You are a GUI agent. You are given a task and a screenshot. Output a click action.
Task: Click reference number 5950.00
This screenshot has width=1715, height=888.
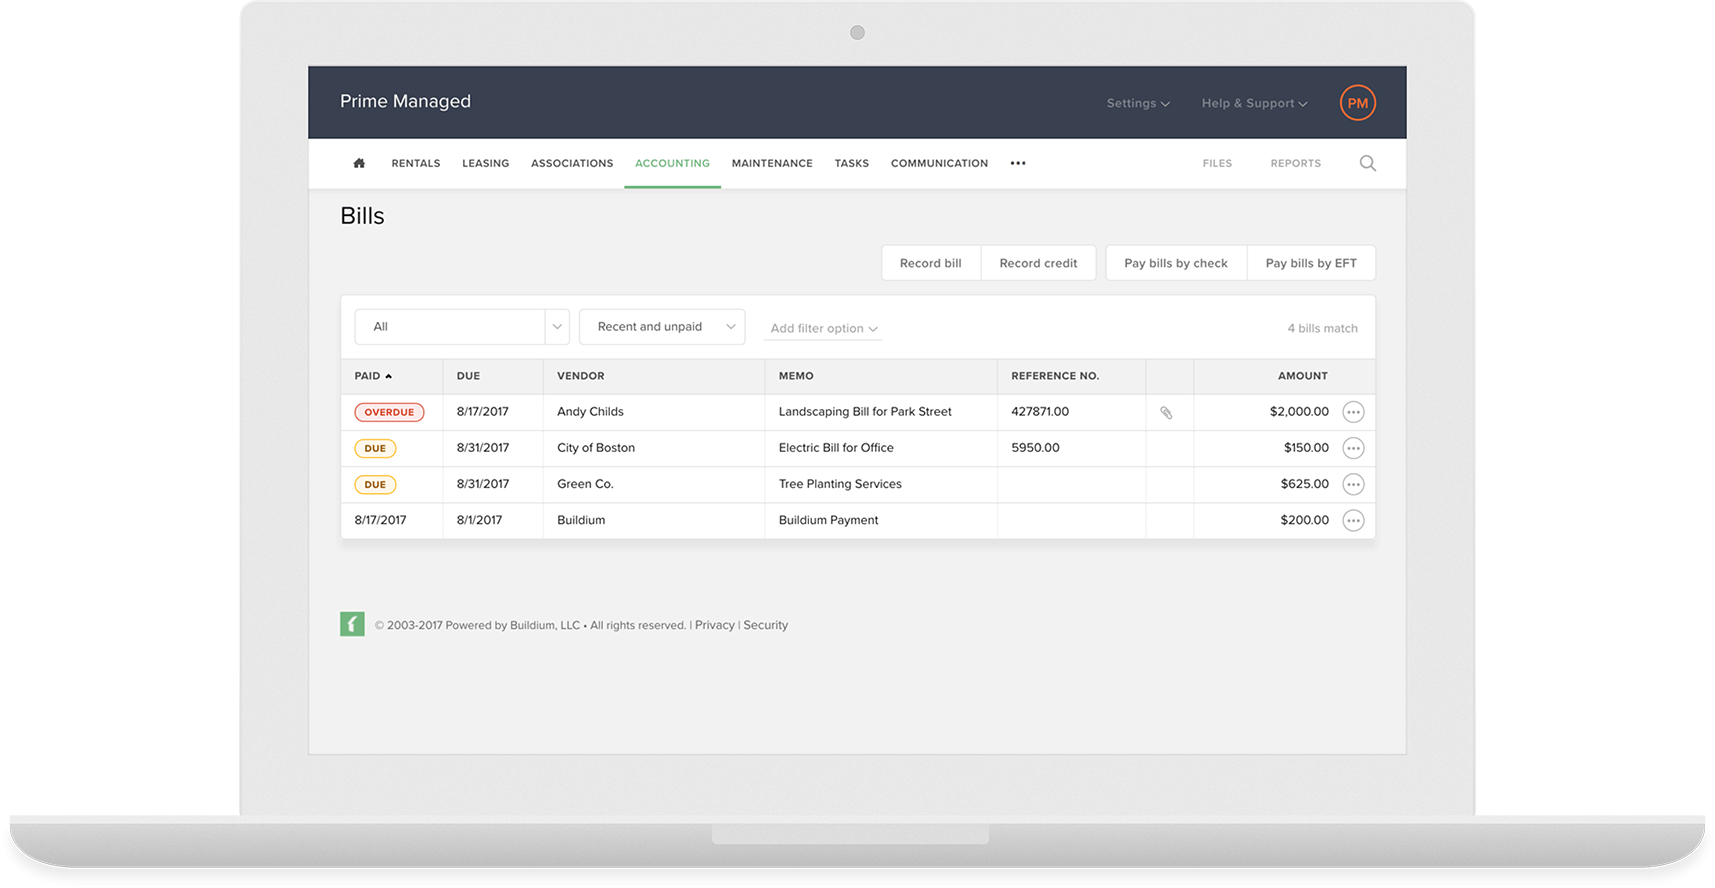click(1035, 448)
